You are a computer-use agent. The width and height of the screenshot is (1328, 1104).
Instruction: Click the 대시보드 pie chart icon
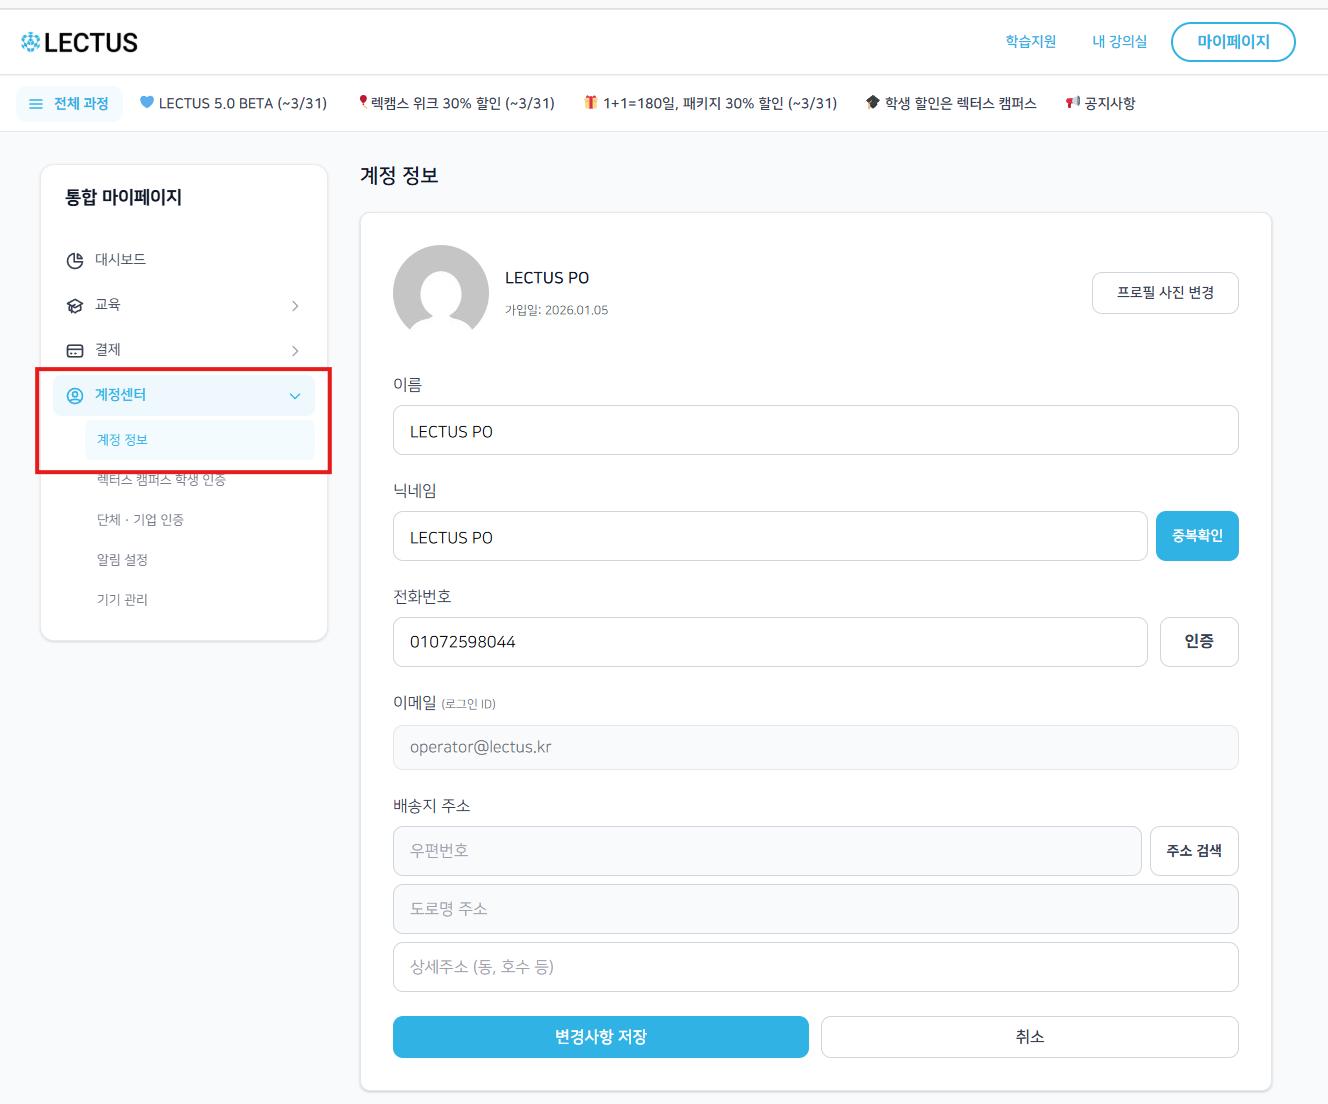tap(75, 261)
